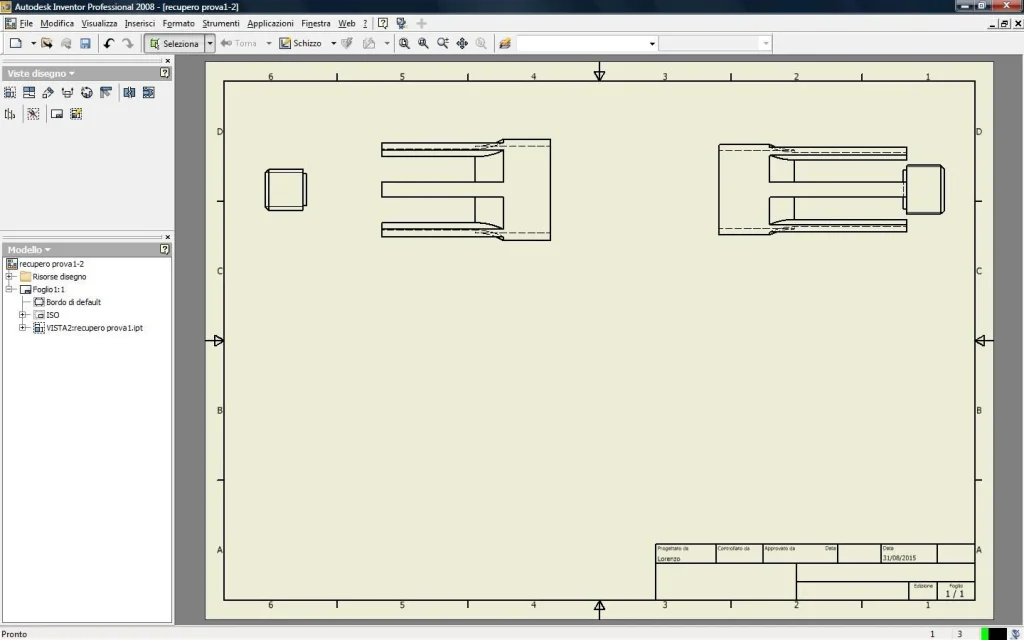
Task: Collapse the Foglio1:1 tree node
Action: coord(9,289)
